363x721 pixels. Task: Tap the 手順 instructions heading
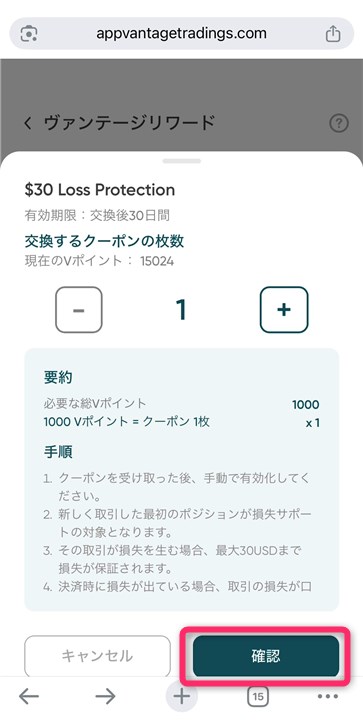(58, 452)
